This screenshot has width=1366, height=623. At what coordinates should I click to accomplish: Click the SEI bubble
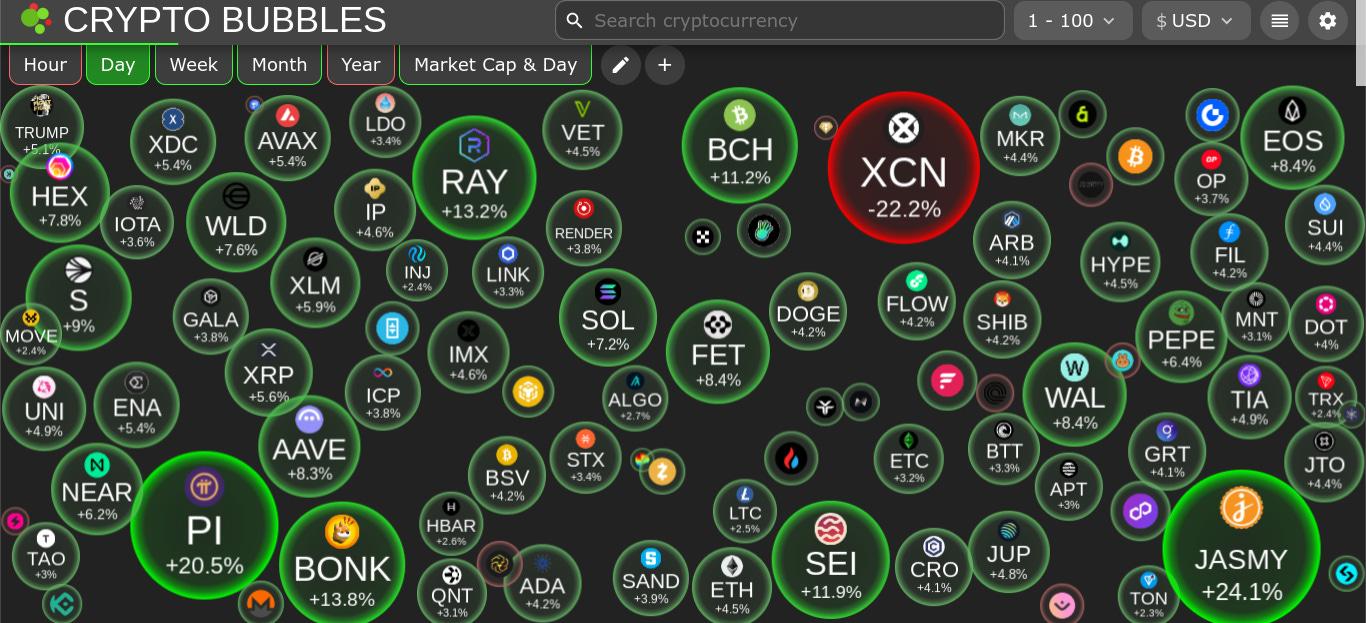click(830, 560)
